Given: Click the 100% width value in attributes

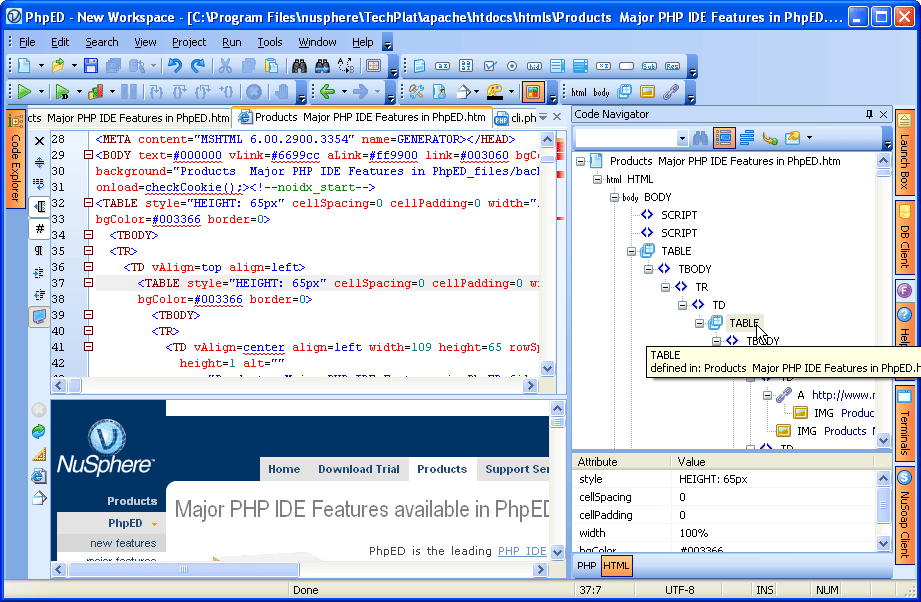Looking at the screenshot, I should click(x=694, y=533).
